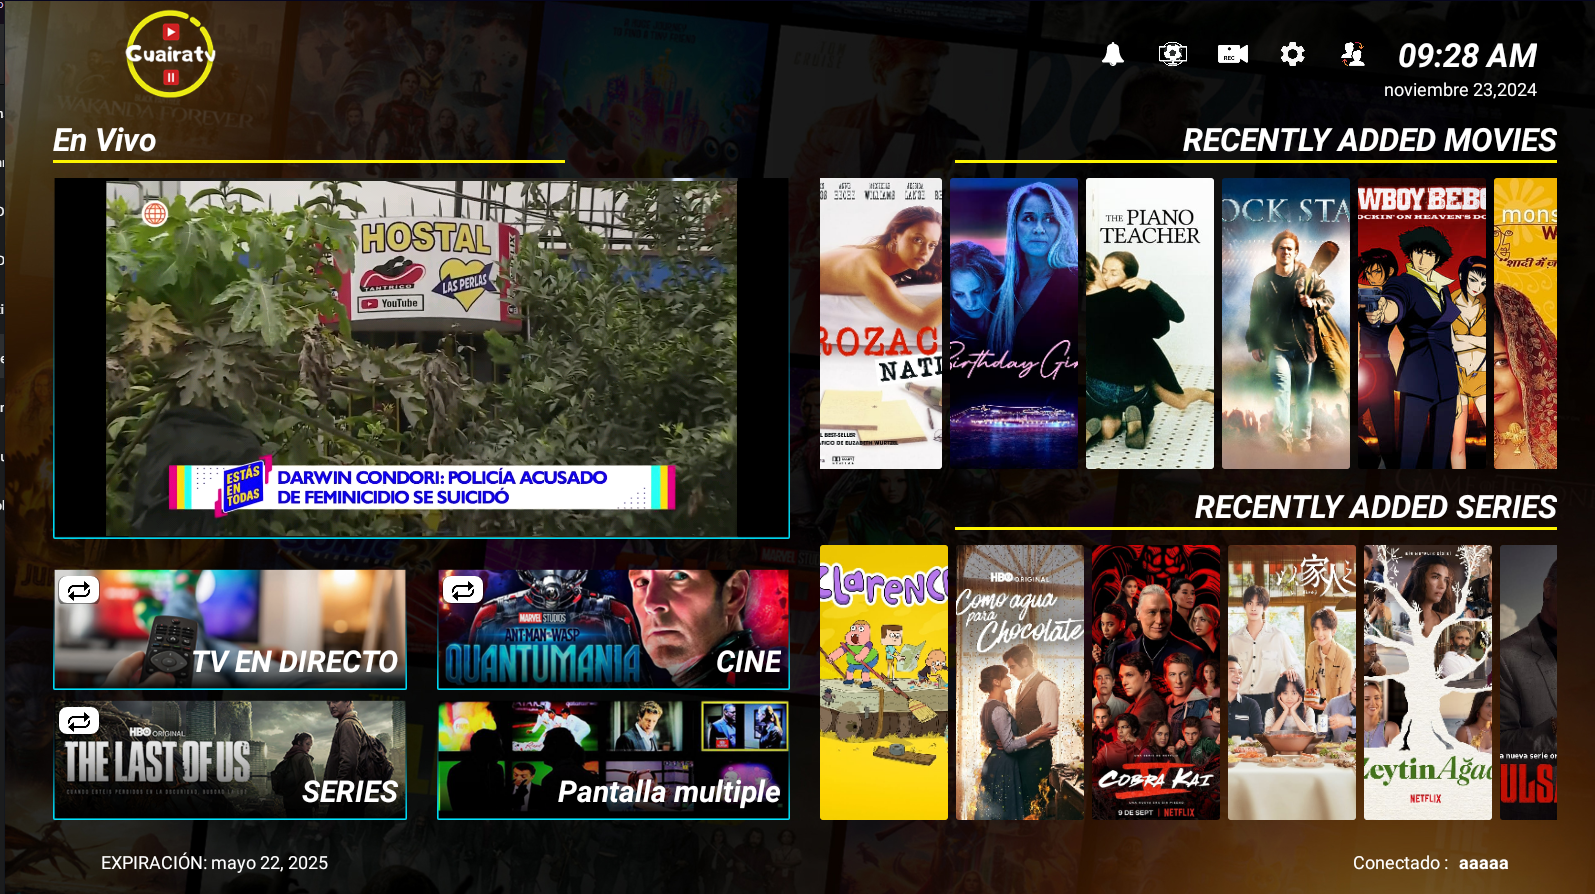1595x894 pixels.
Task: Click the Guairatv logo
Action: (170, 54)
